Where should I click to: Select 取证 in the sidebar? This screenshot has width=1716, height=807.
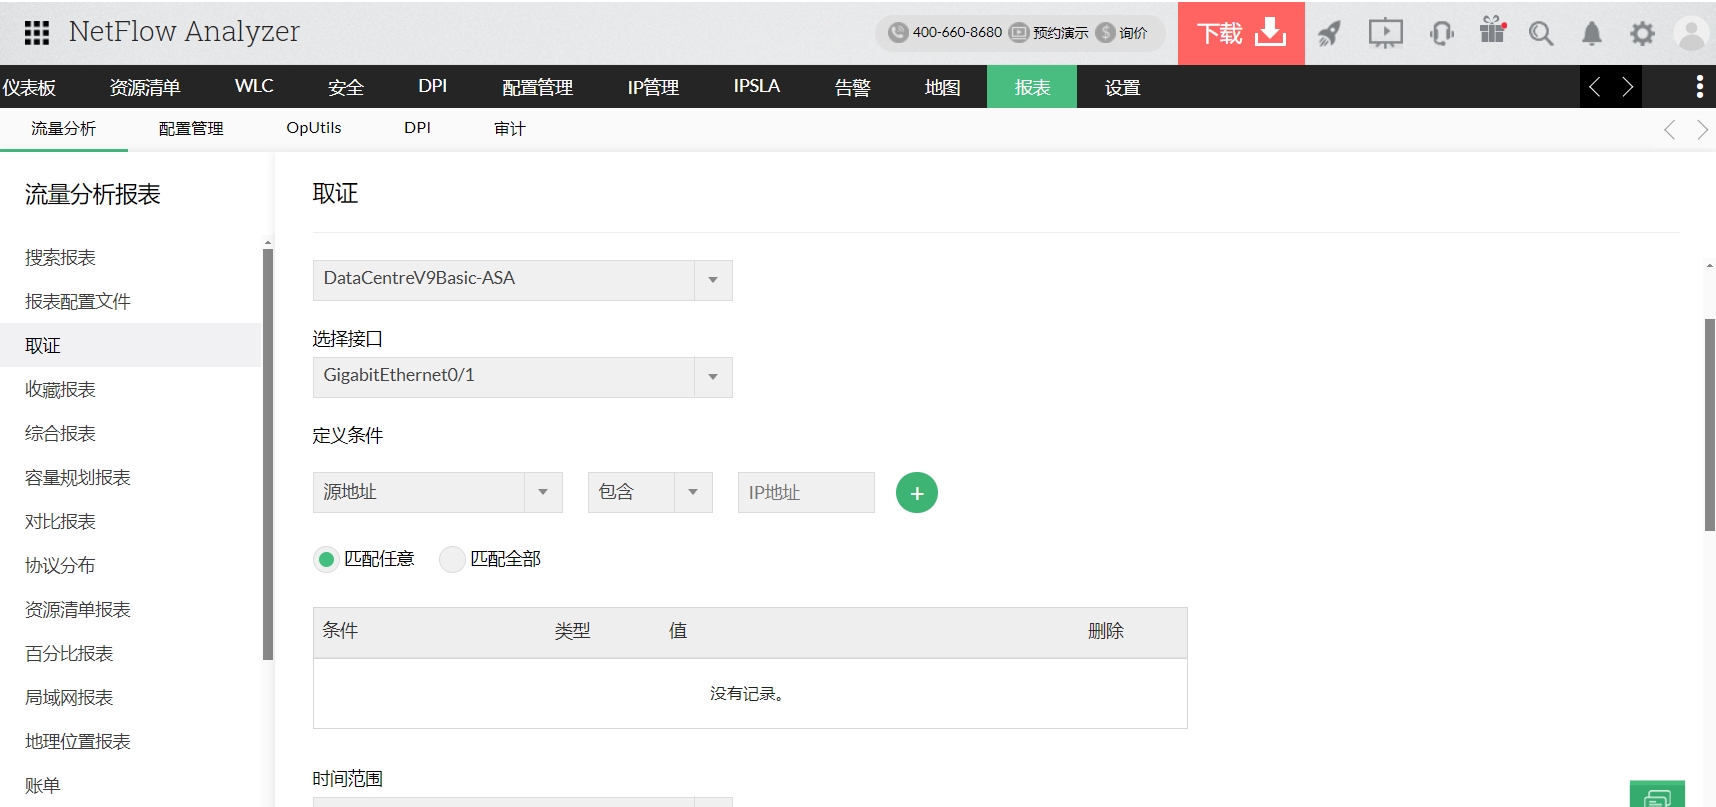[130, 345]
